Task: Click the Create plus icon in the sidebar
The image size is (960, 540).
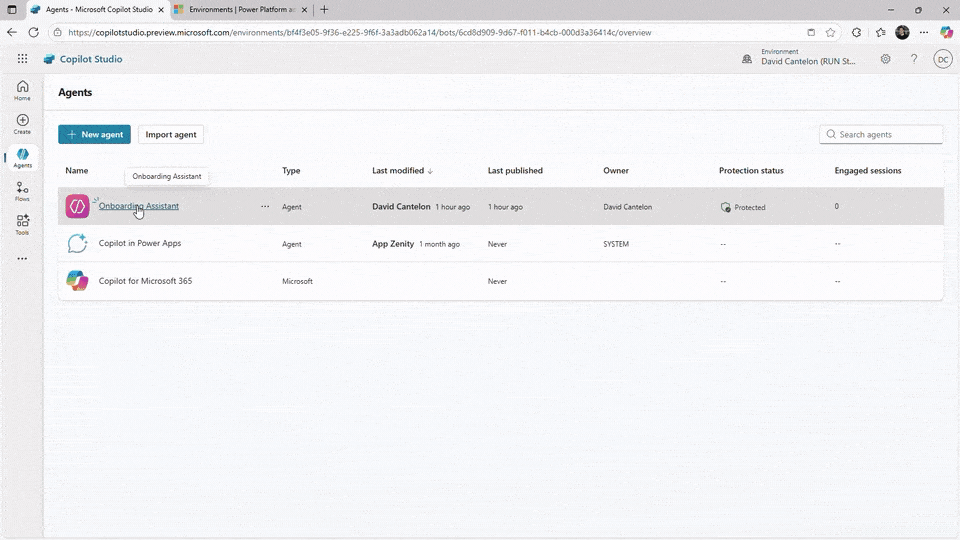Action: click(x=22, y=123)
